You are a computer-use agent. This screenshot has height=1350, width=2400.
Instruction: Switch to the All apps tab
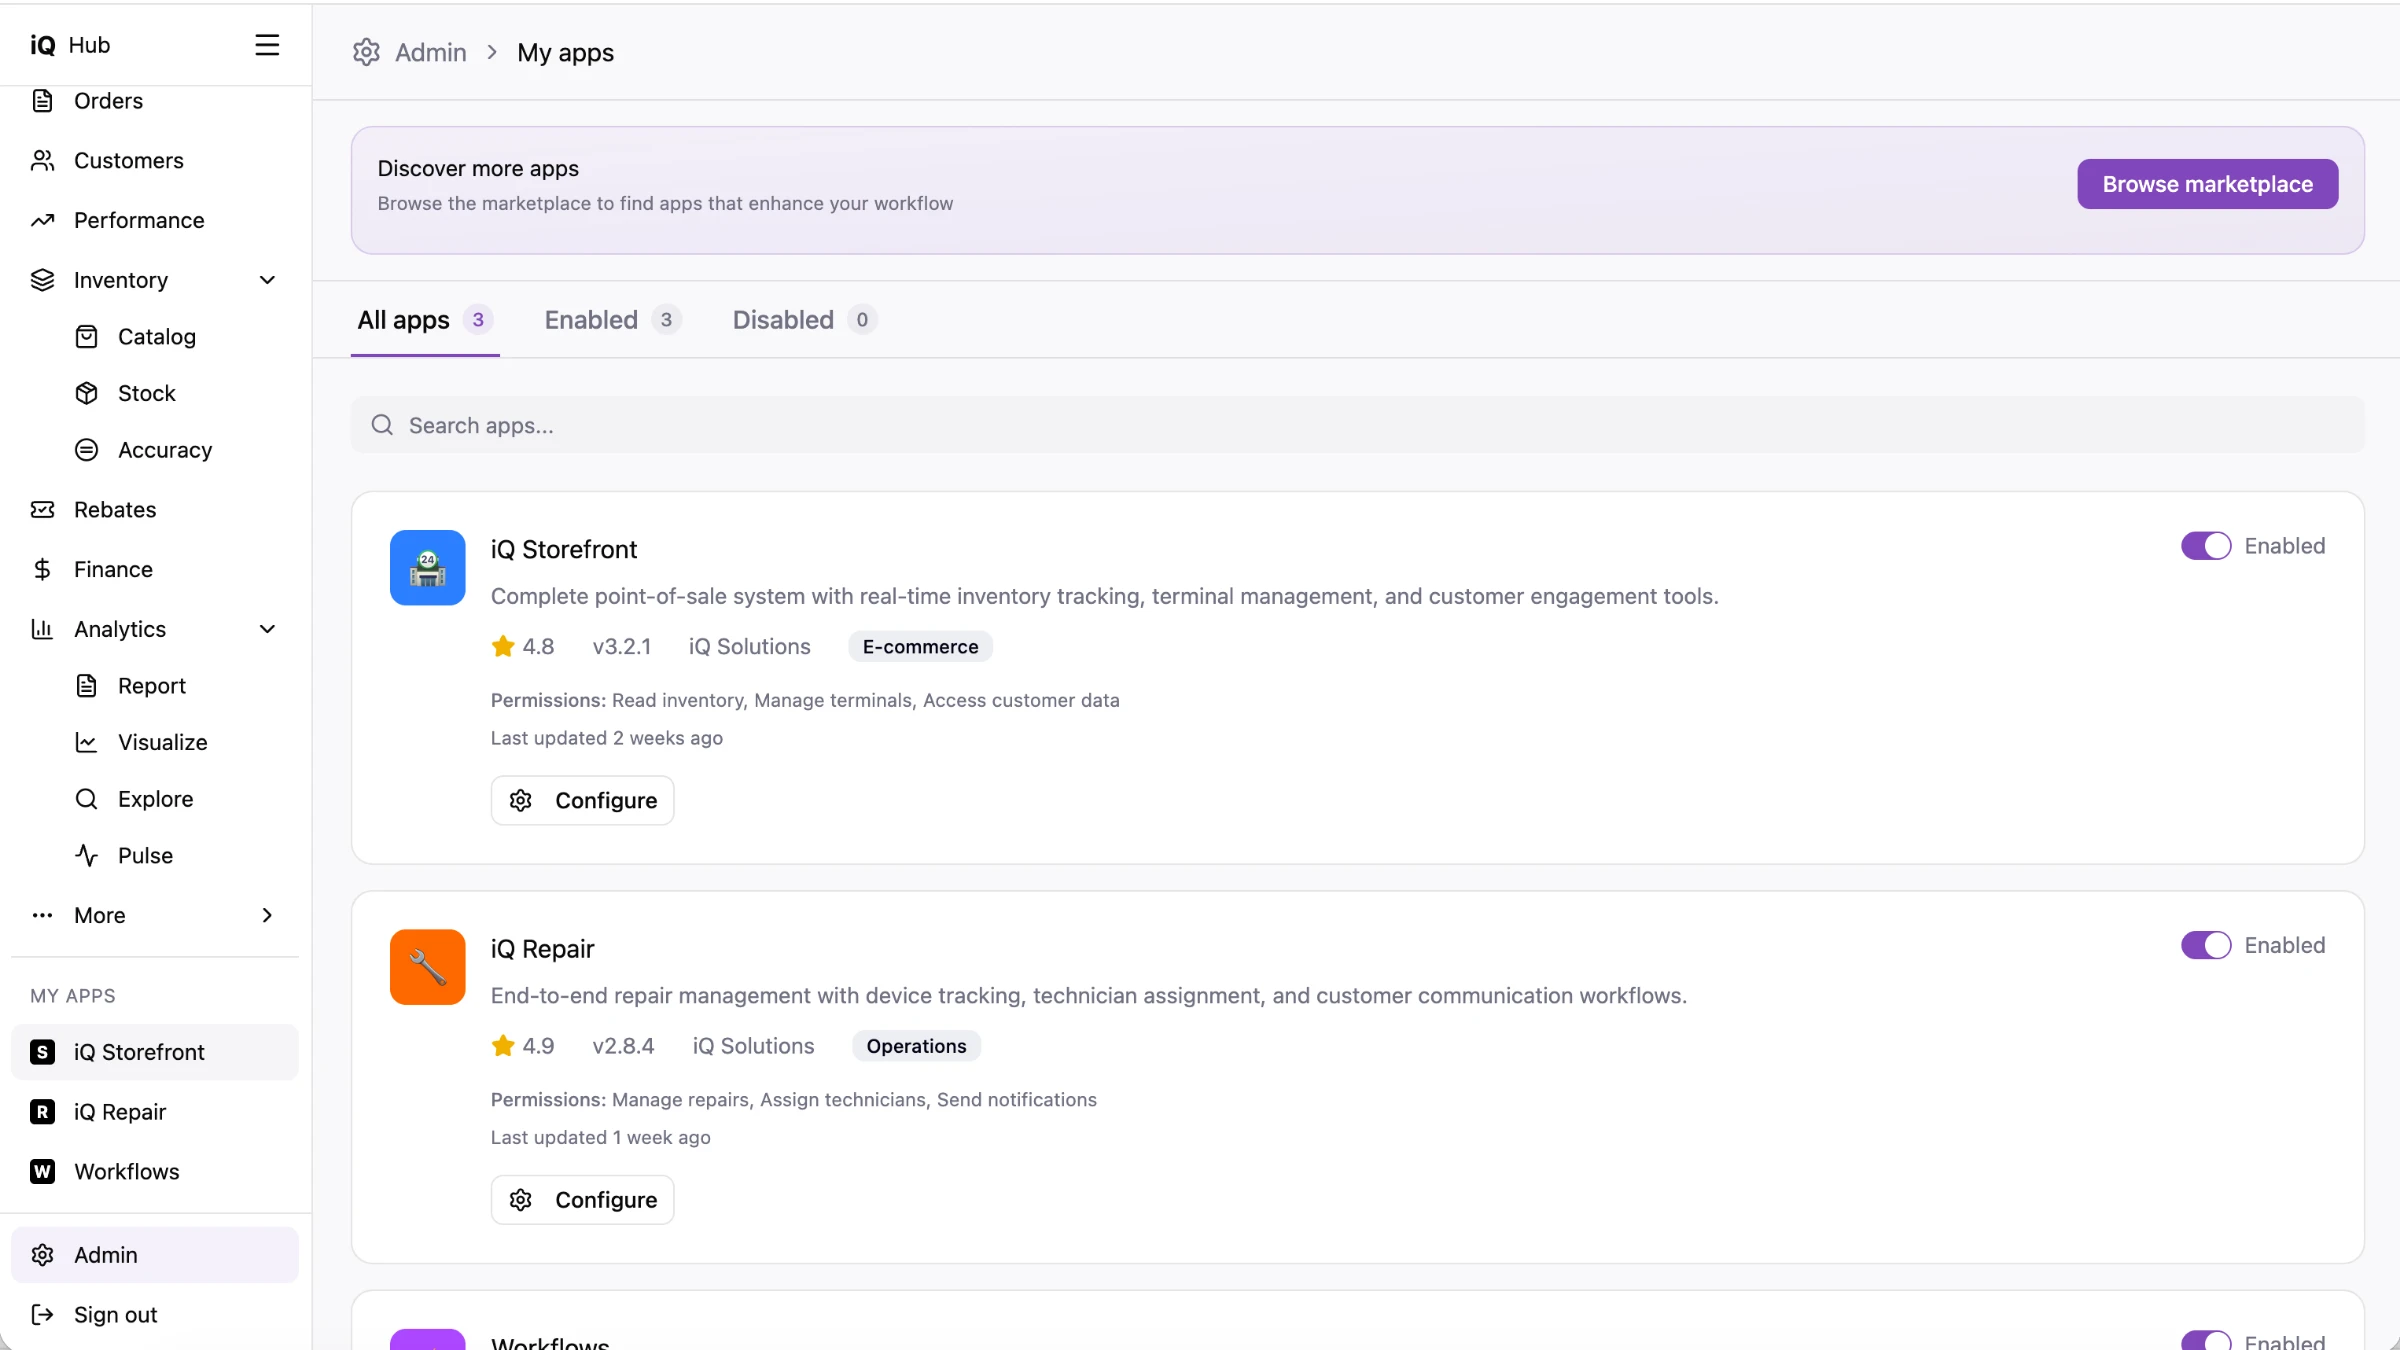(x=425, y=320)
